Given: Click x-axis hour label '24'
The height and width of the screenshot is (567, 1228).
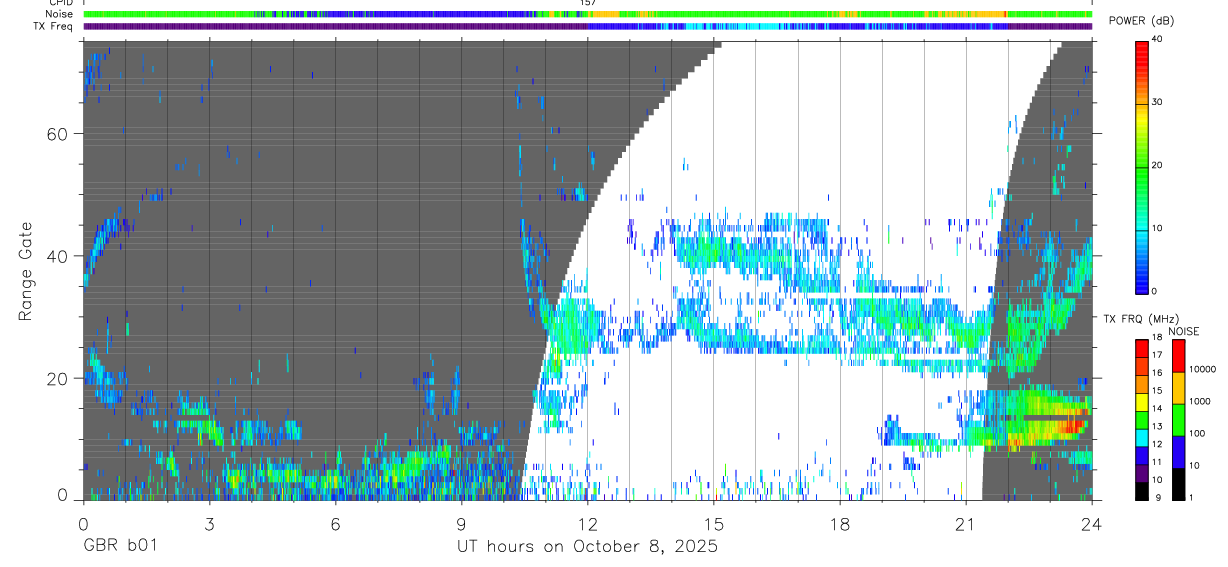Looking at the screenshot, I should [1091, 524].
